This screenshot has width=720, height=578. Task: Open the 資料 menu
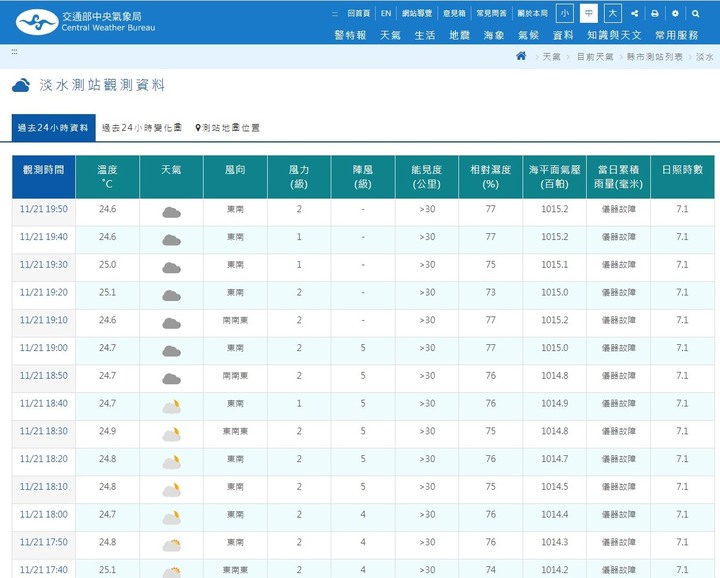pos(563,35)
